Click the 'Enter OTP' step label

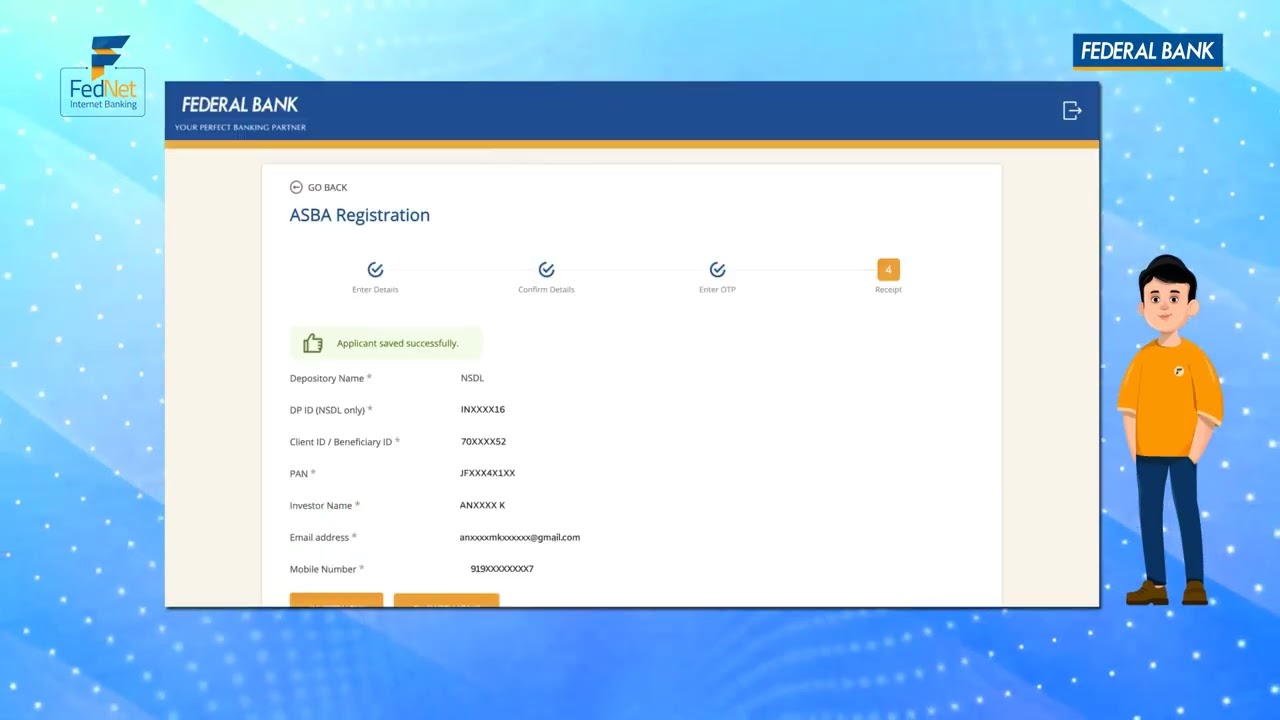point(717,290)
